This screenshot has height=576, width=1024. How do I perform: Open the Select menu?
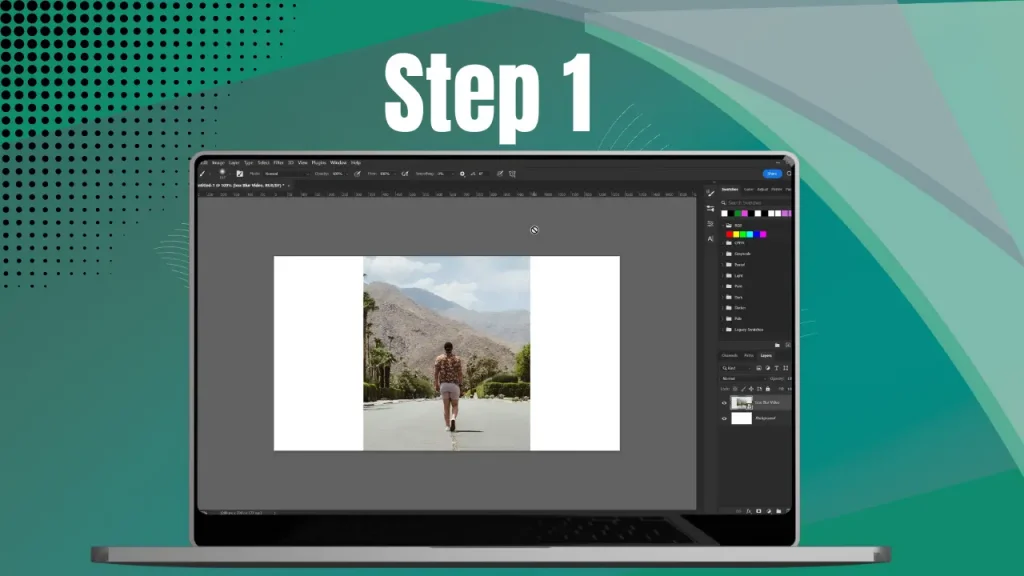click(x=263, y=163)
